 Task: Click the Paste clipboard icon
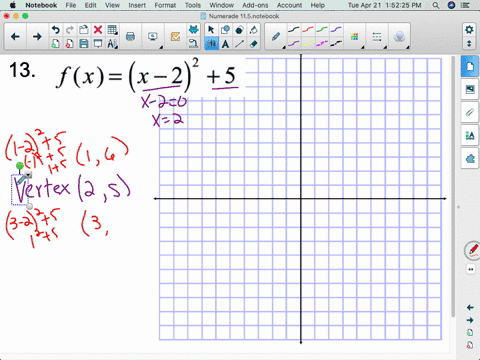pos(84,30)
